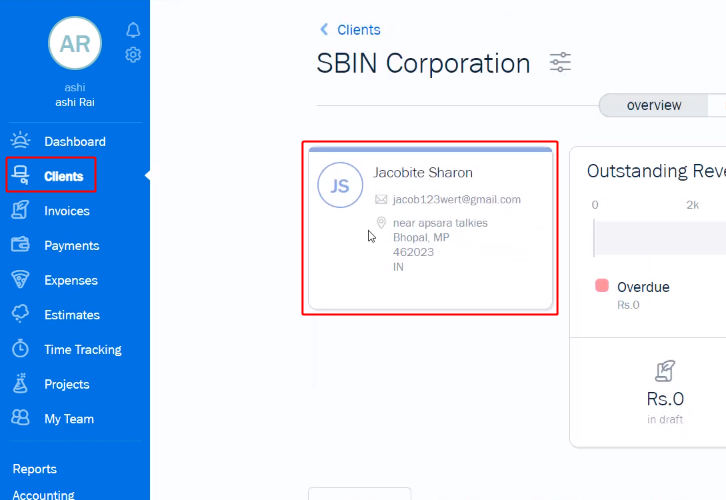Screen dimensions: 726x500
Task: Click the location pin icon by address
Action: tap(381, 223)
